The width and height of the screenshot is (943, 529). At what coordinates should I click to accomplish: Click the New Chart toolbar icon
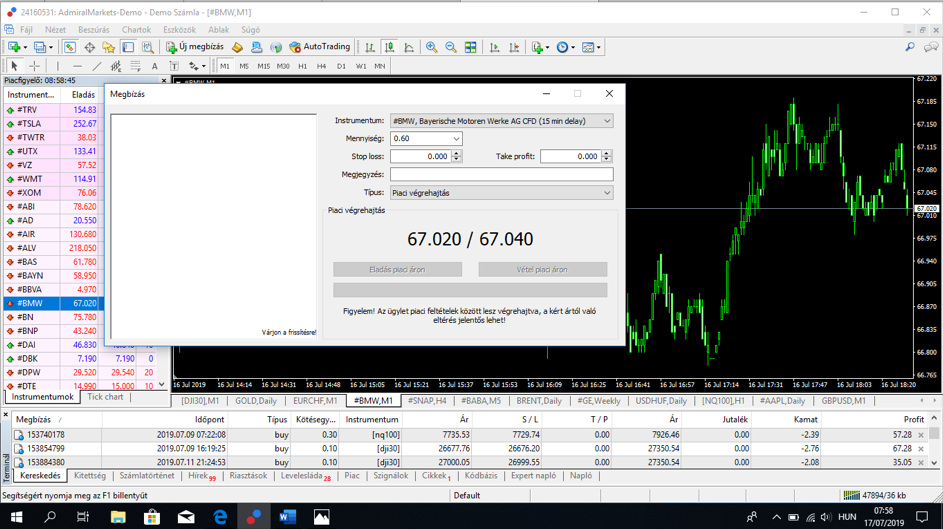[x=14, y=47]
